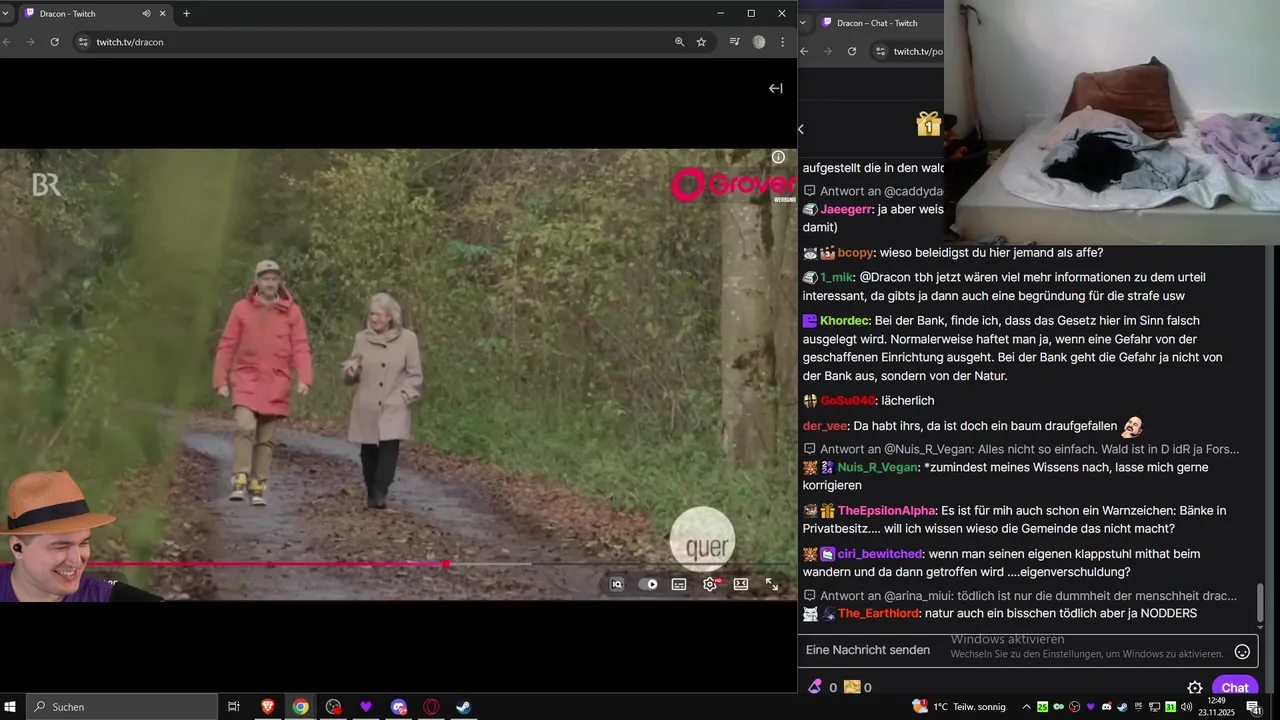
Task: Go back in the Dracon - Twitch window
Action: pyautogui.click(x=8, y=42)
